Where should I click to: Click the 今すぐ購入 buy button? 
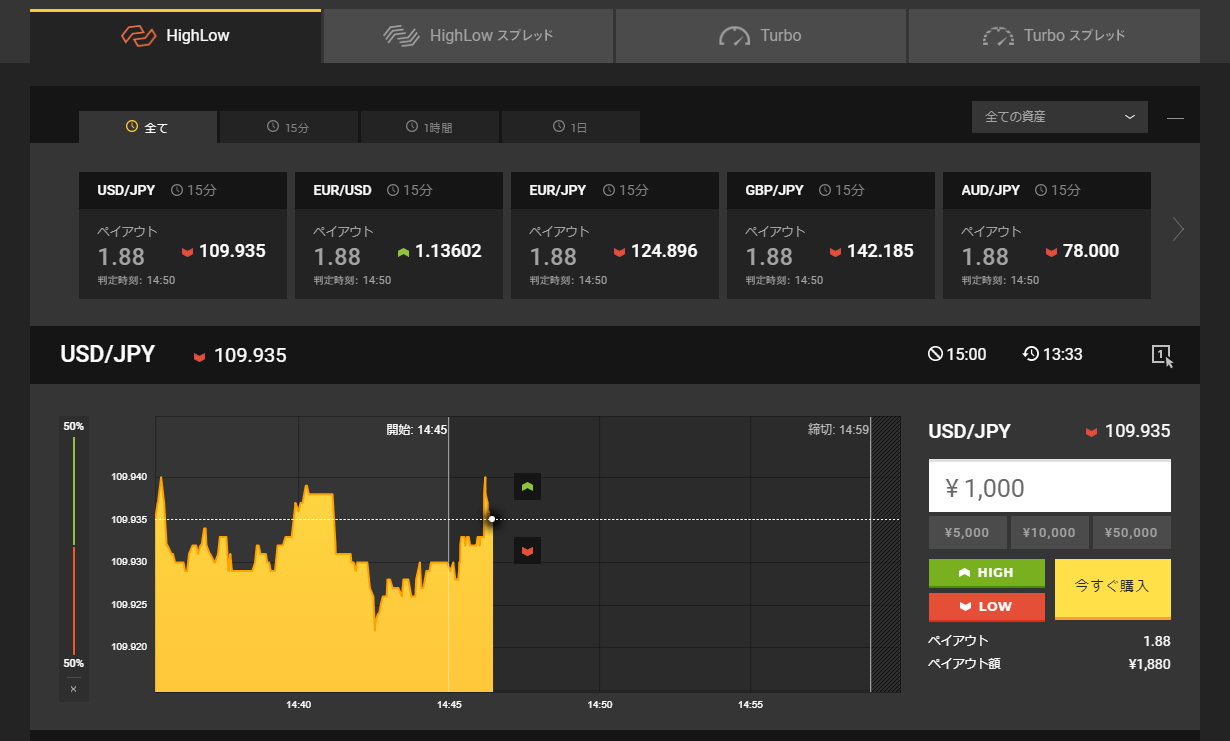(1113, 589)
